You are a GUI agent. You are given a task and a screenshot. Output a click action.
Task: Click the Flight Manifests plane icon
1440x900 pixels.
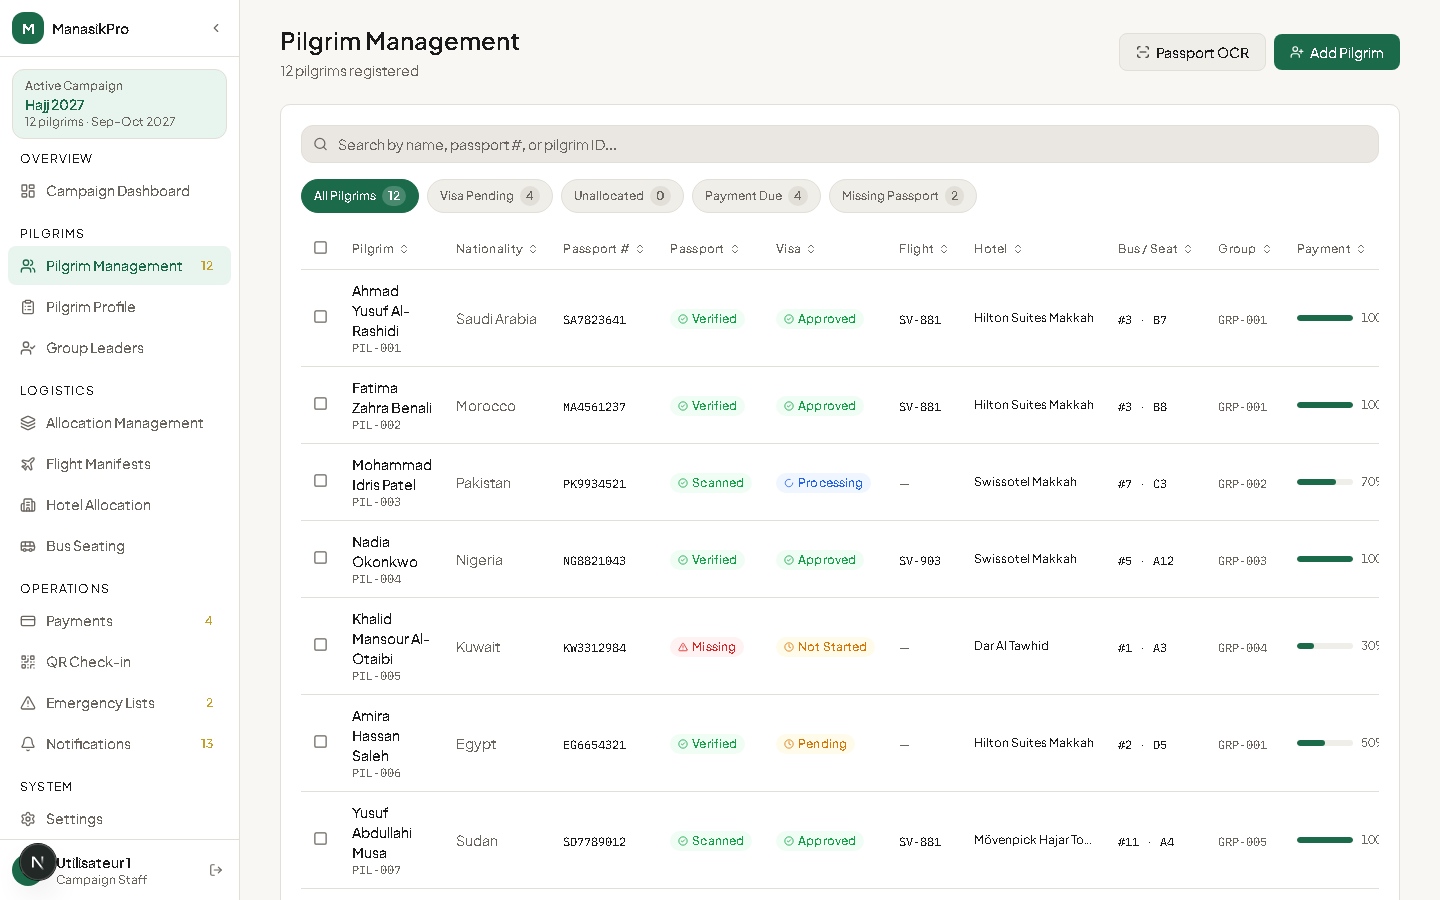[28, 464]
